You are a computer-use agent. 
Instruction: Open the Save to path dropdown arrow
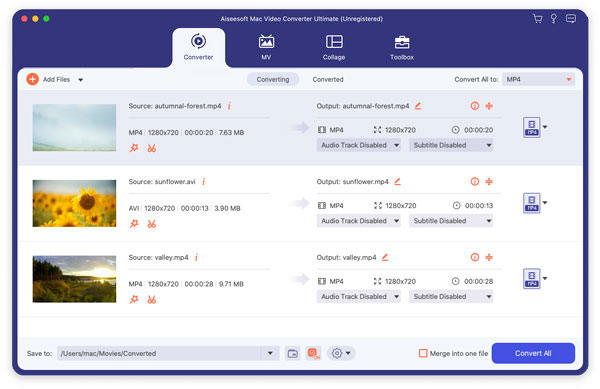pos(270,353)
